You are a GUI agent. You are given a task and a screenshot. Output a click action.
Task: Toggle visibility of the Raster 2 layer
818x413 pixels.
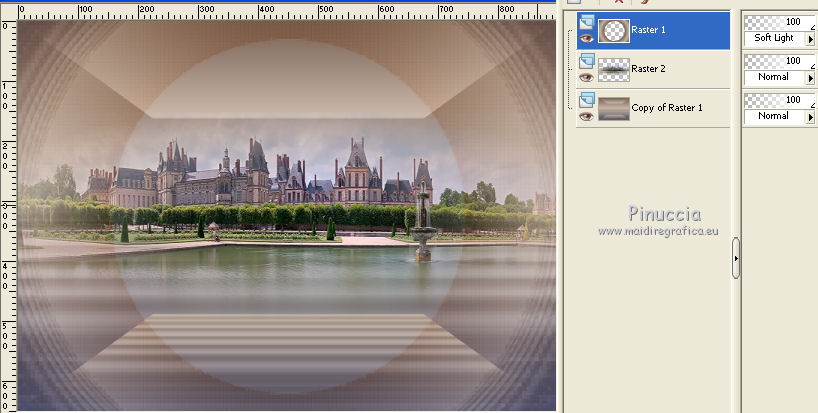586,77
